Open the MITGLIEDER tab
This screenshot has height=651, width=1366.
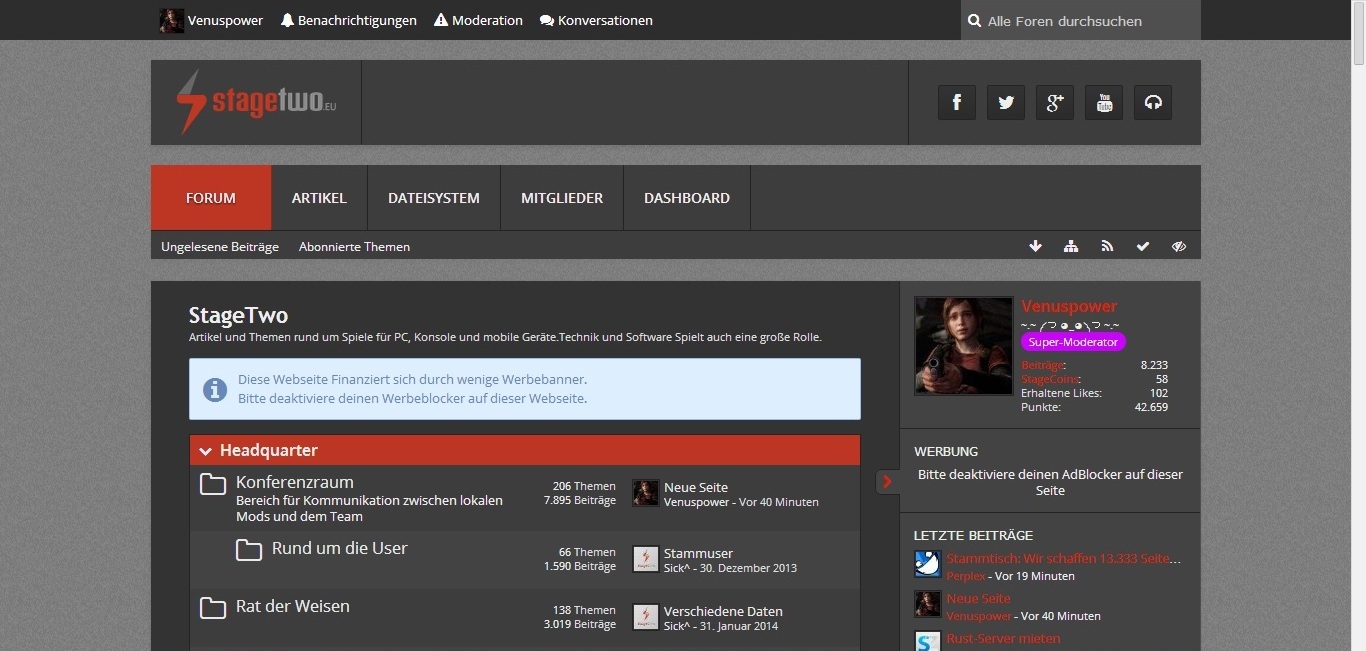pyautogui.click(x=562, y=198)
